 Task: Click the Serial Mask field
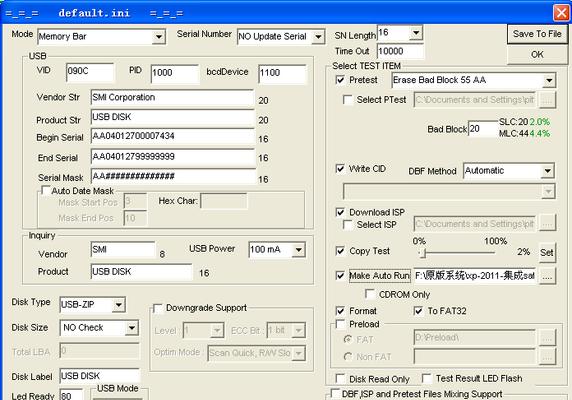[172, 177]
